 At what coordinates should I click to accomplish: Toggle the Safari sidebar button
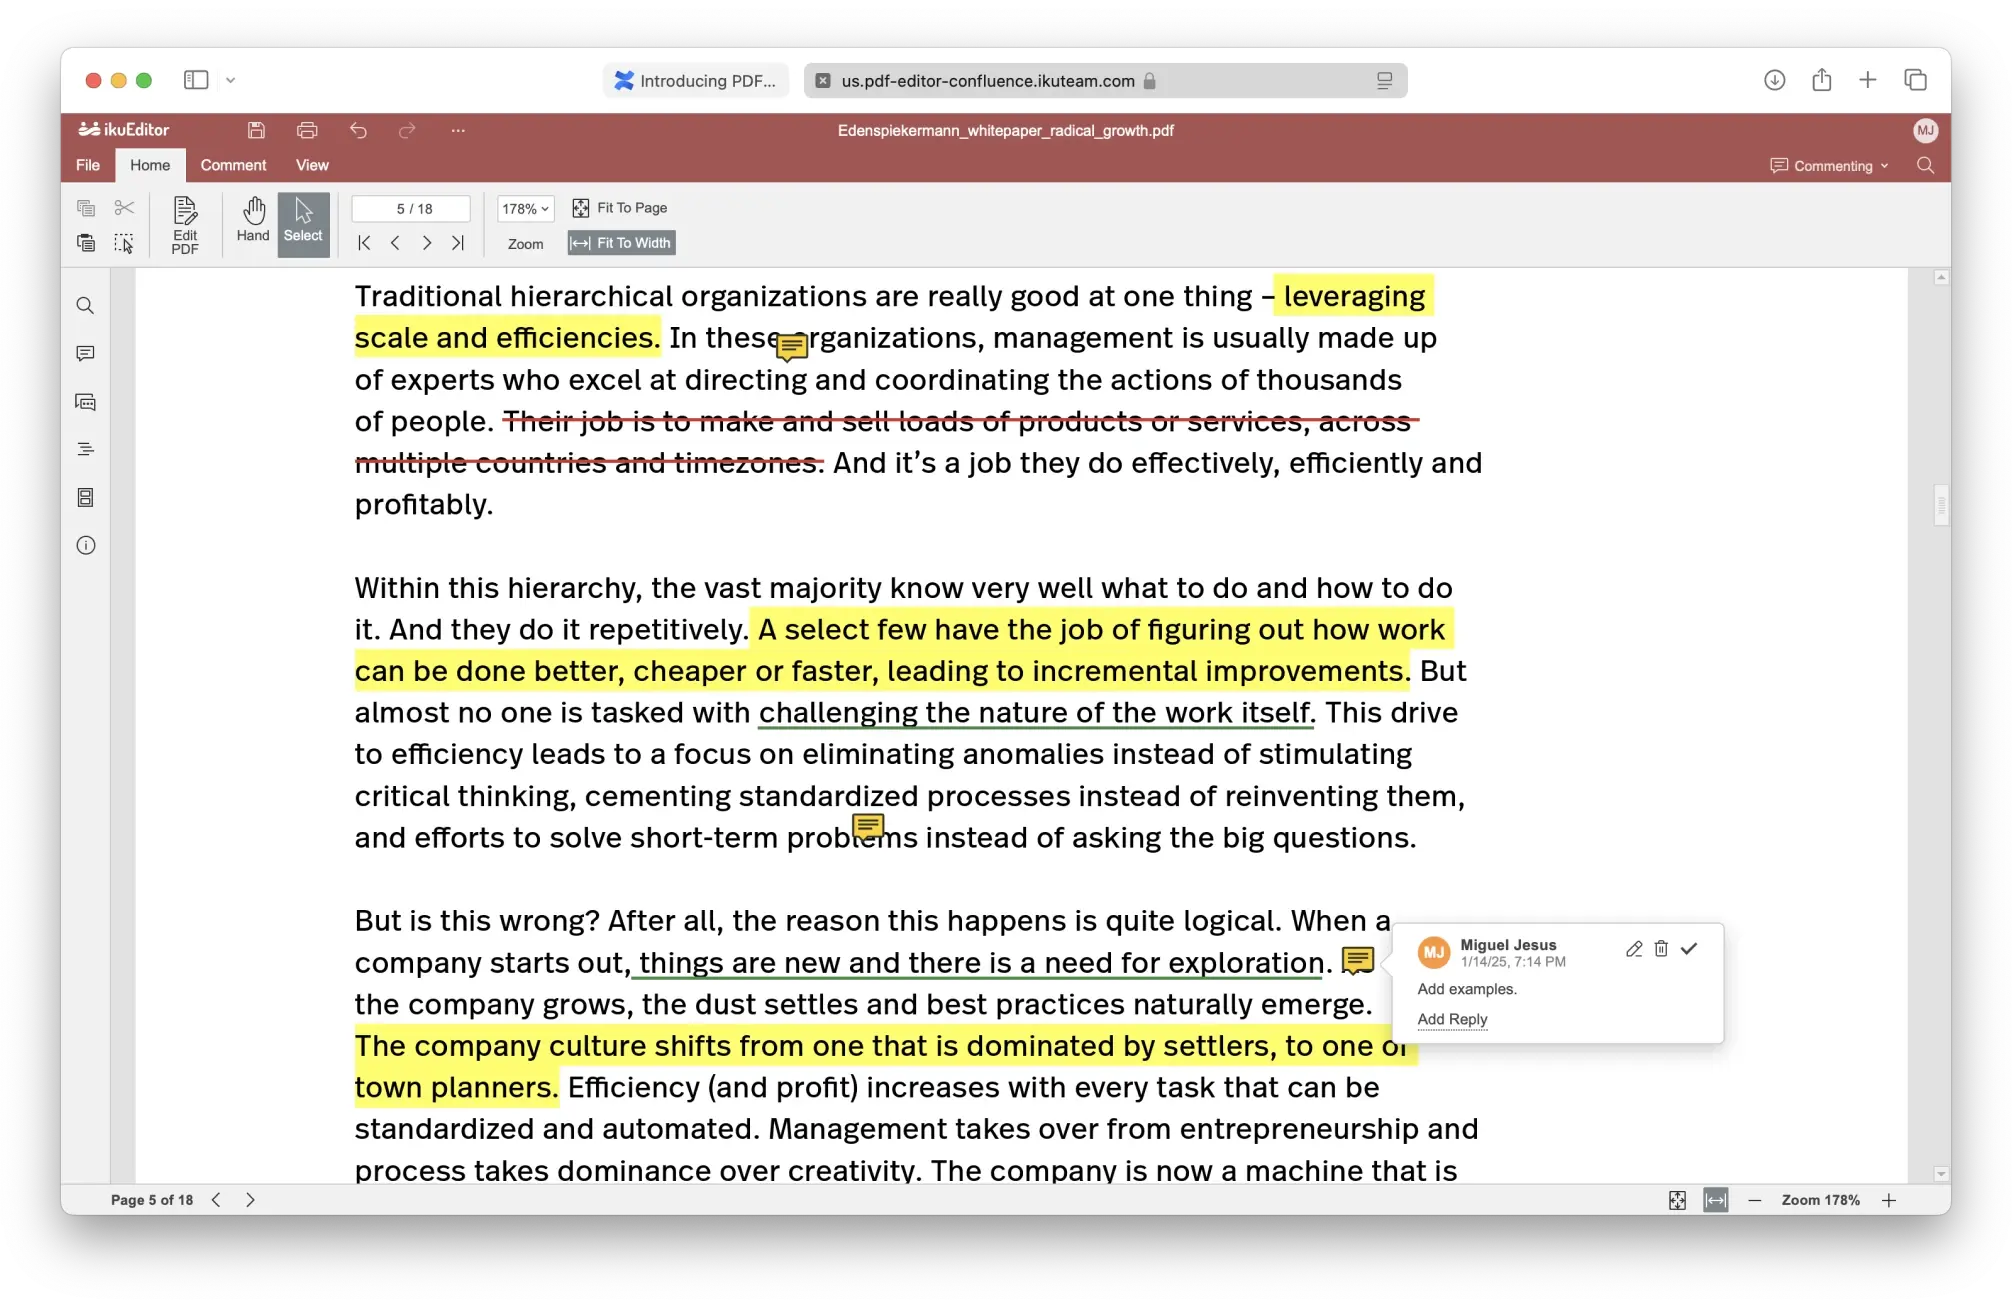pyautogui.click(x=196, y=80)
